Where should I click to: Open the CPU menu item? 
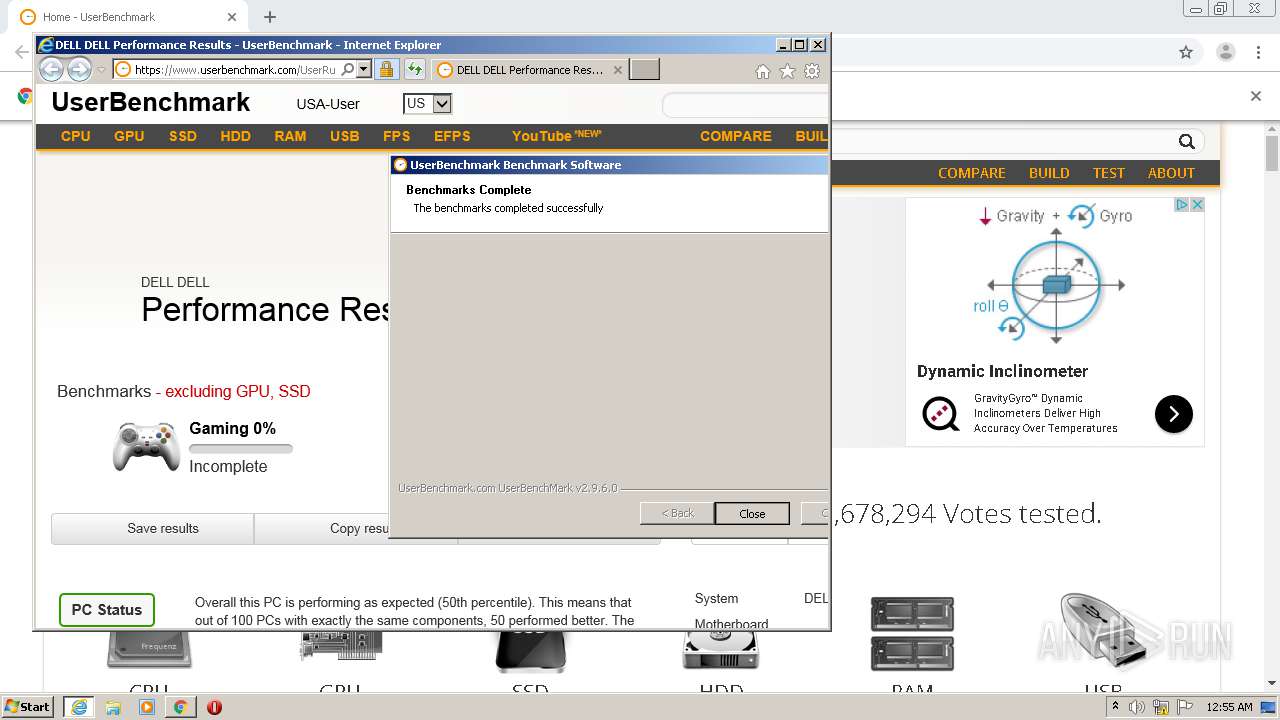click(x=75, y=136)
